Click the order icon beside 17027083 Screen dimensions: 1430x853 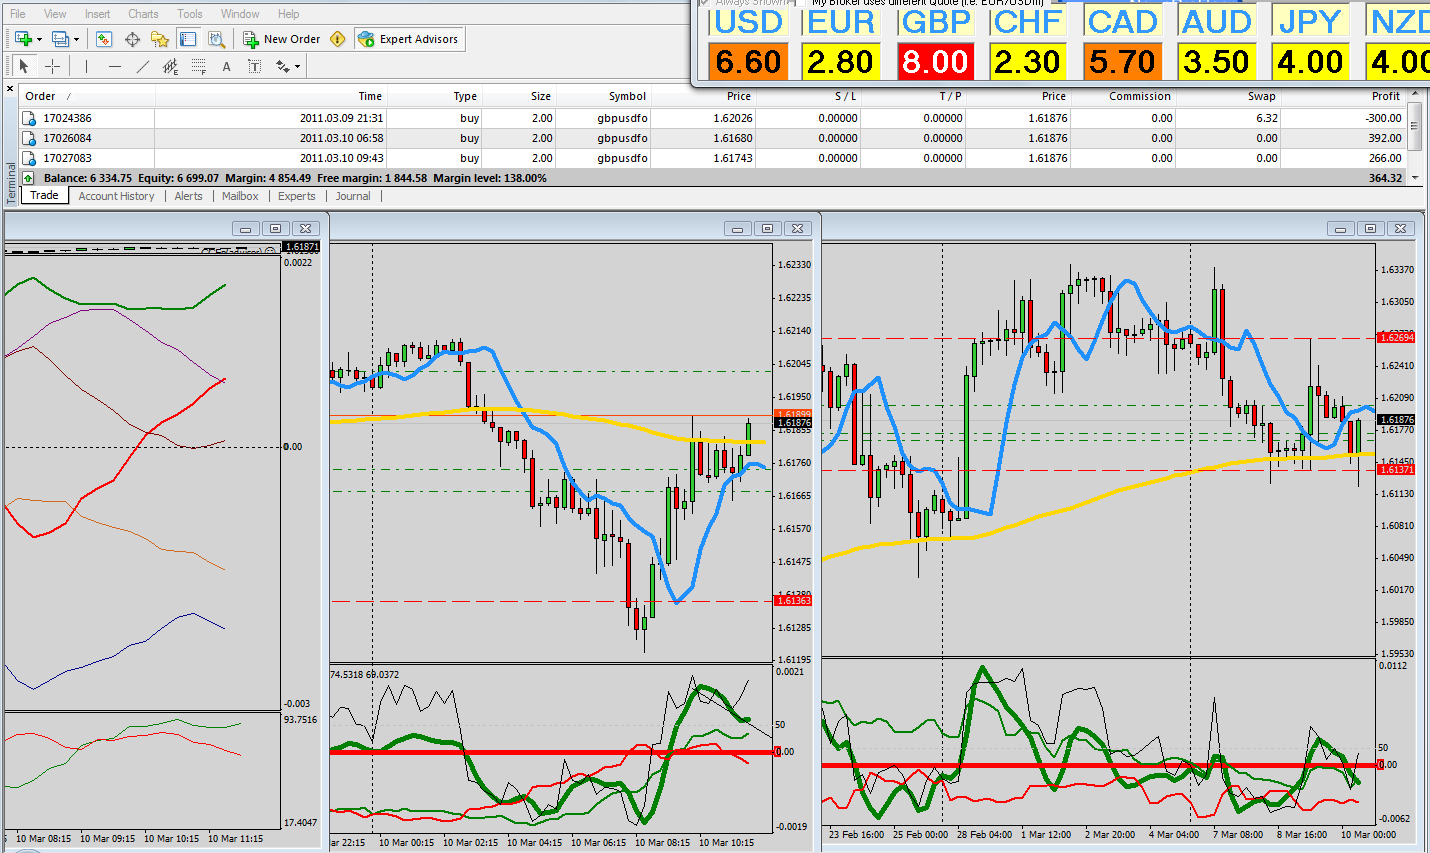(29, 158)
